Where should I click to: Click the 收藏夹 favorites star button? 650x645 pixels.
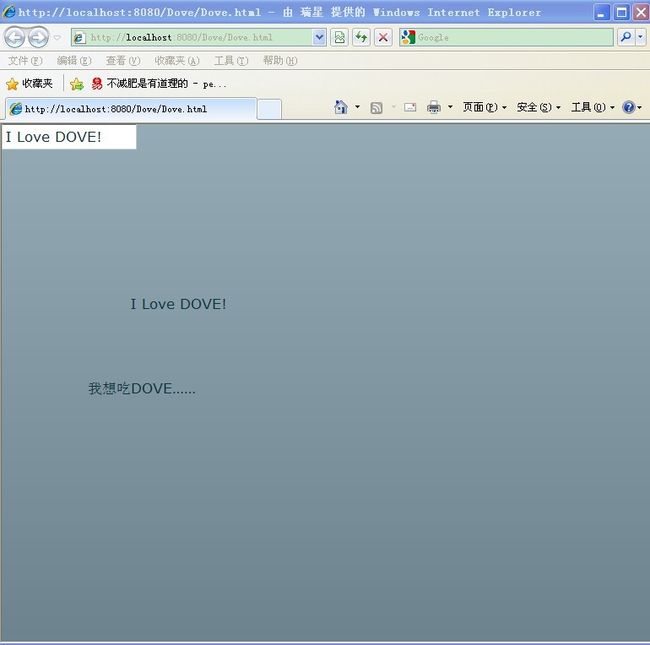[29, 84]
